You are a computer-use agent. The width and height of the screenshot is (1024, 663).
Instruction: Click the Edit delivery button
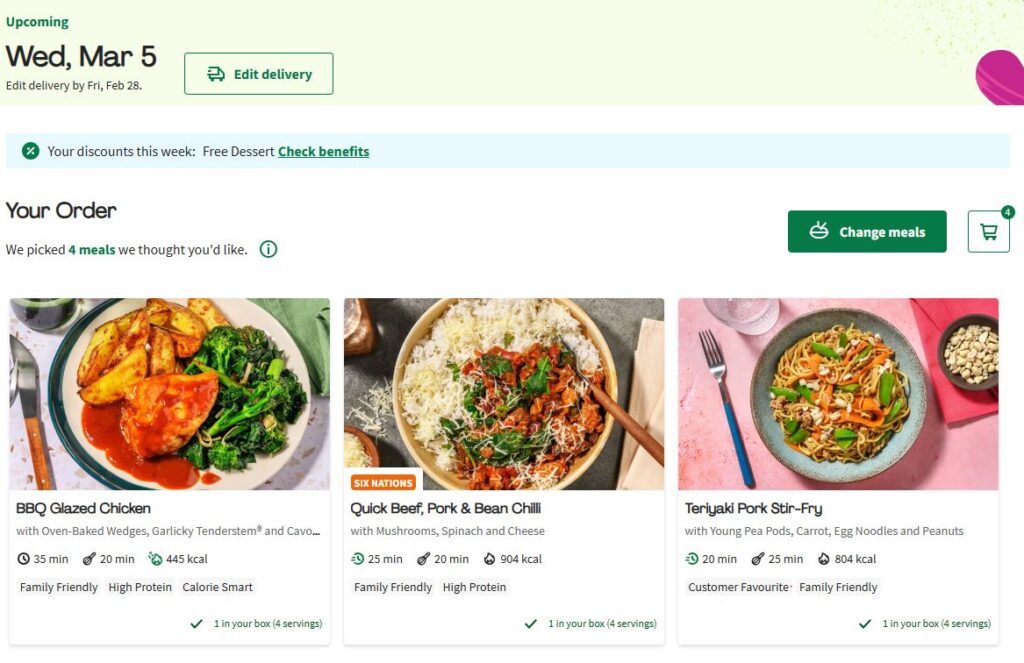[258, 73]
